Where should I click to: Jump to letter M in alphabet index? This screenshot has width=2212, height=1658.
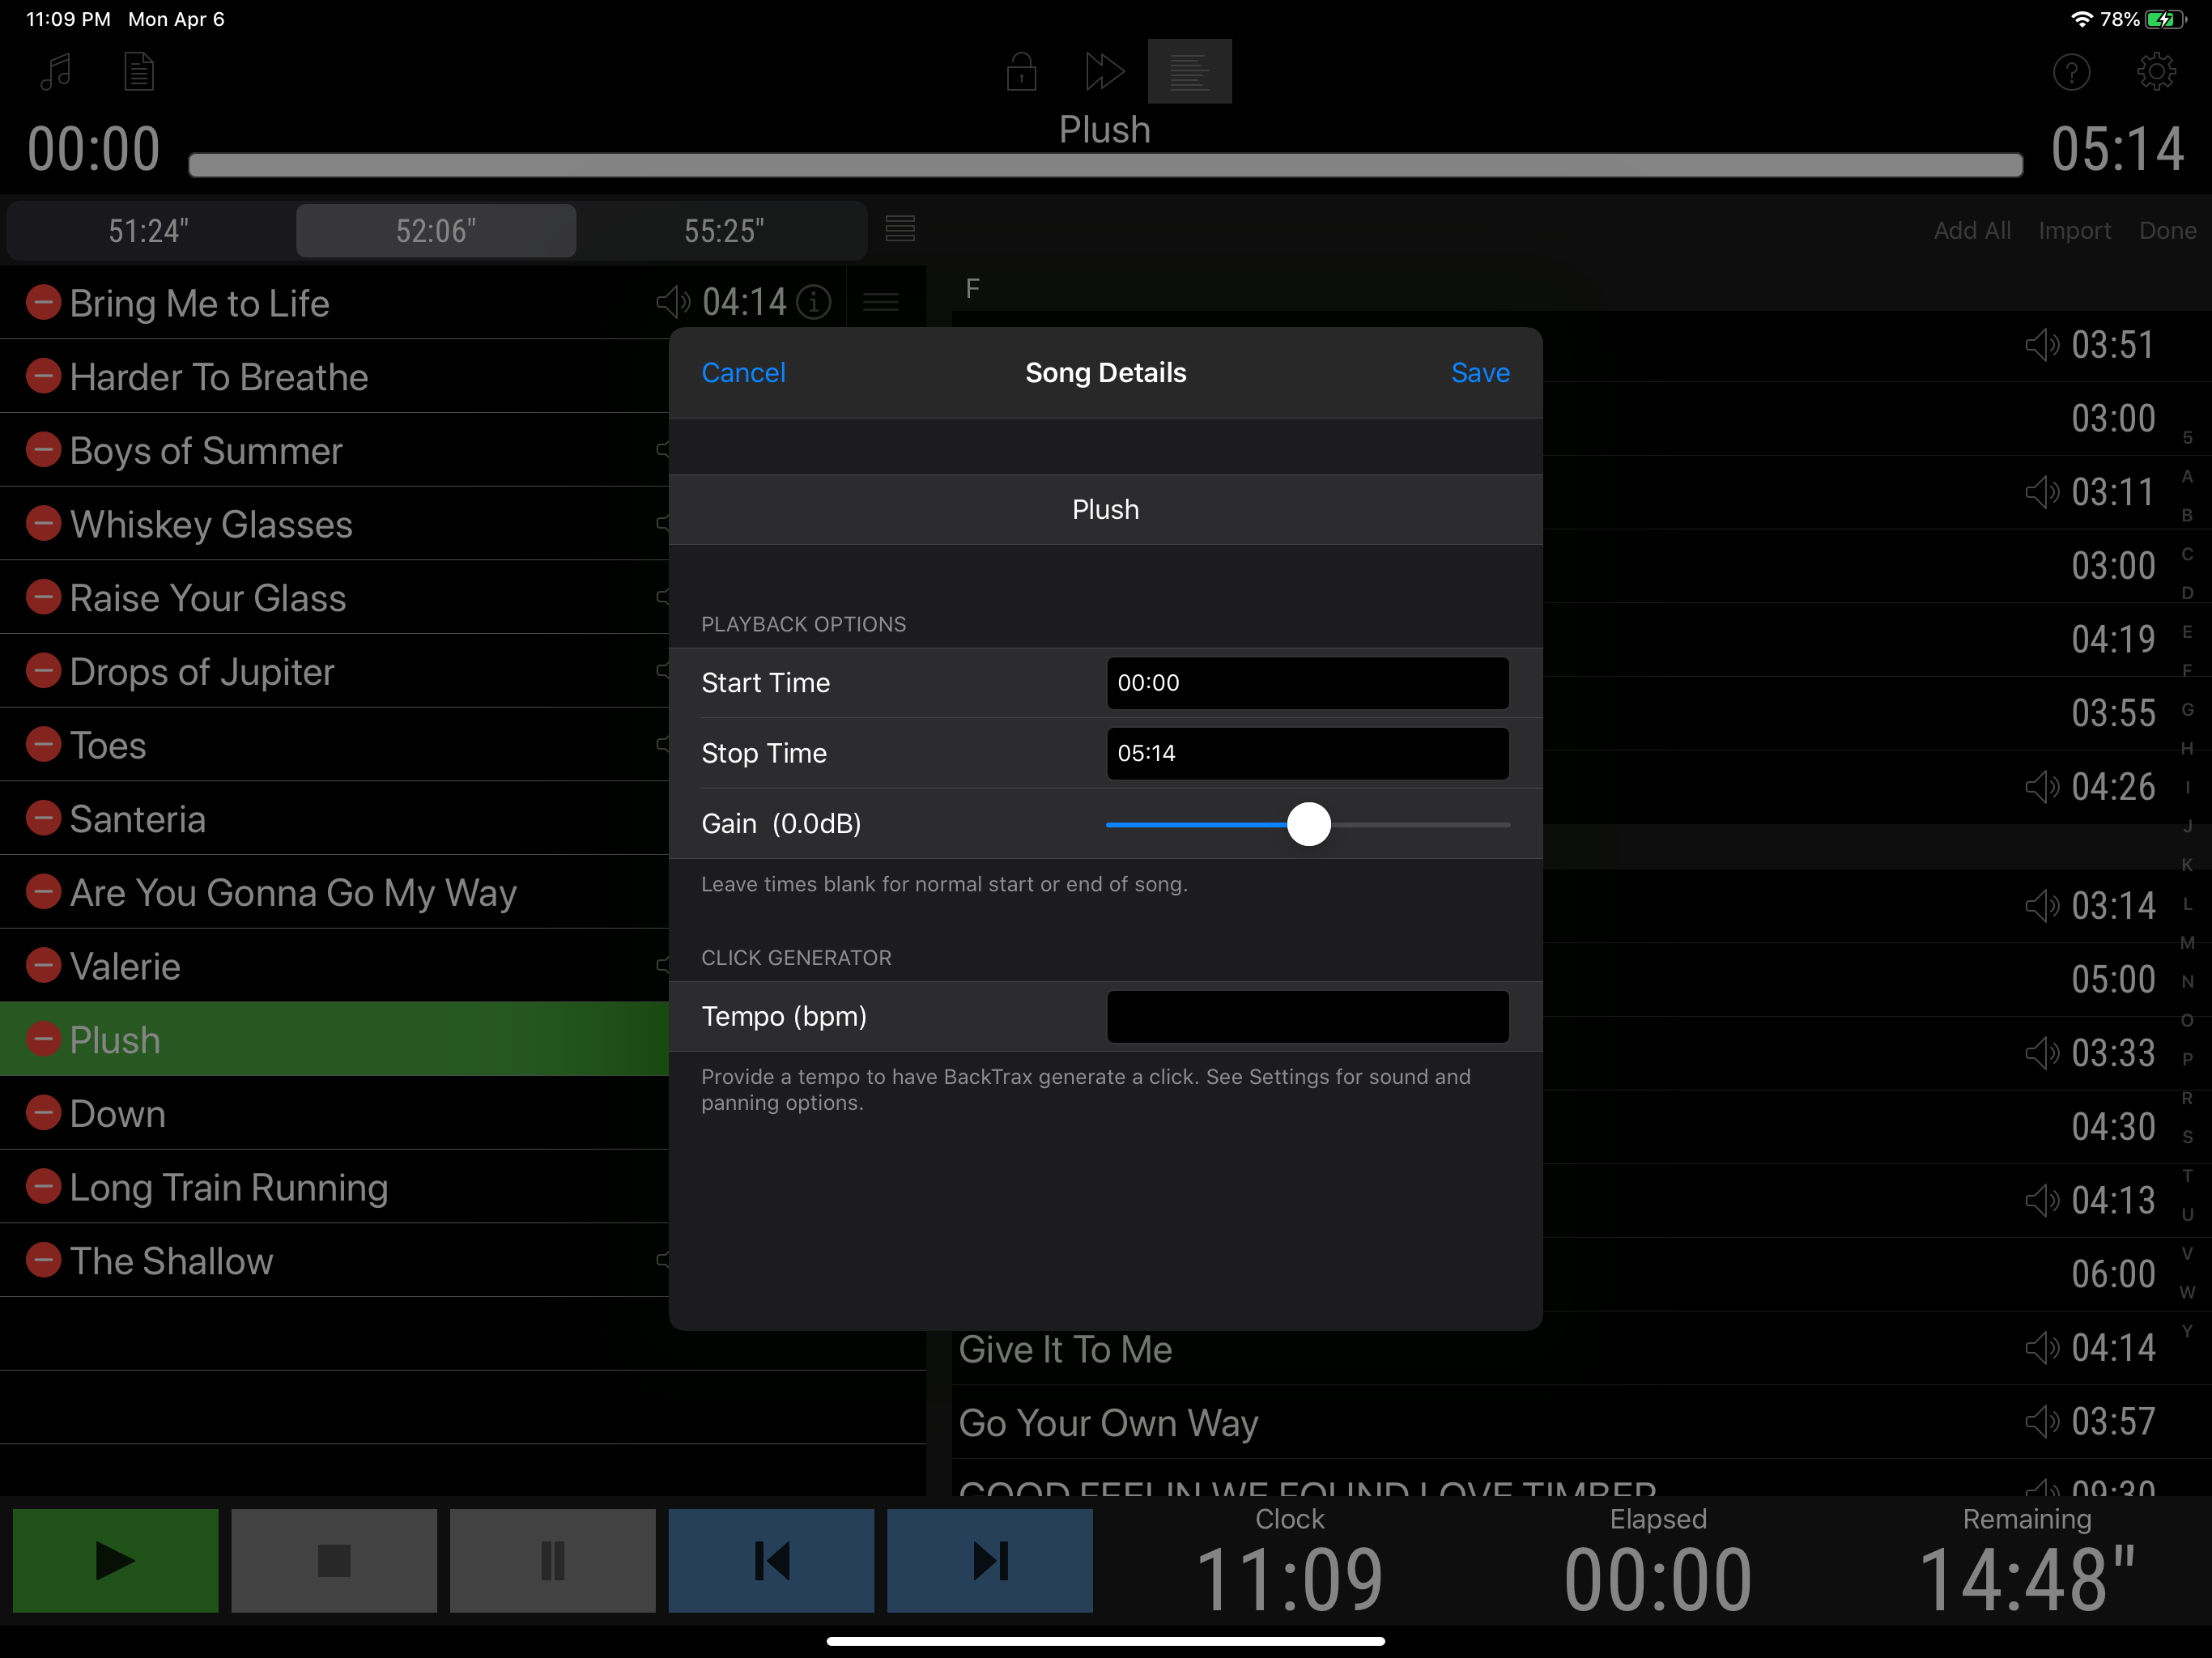pyautogui.click(x=2187, y=942)
